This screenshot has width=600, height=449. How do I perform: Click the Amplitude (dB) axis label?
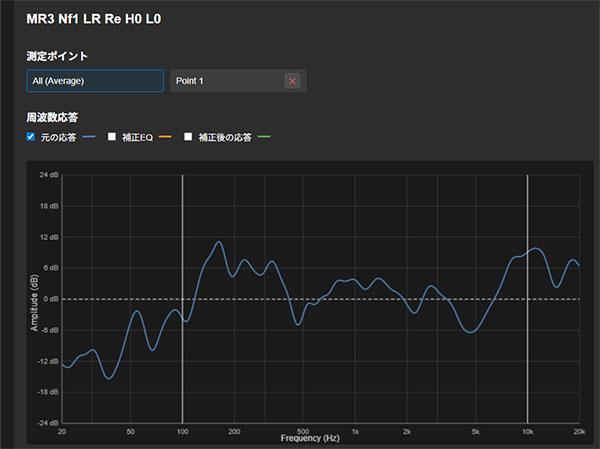click(35, 301)
